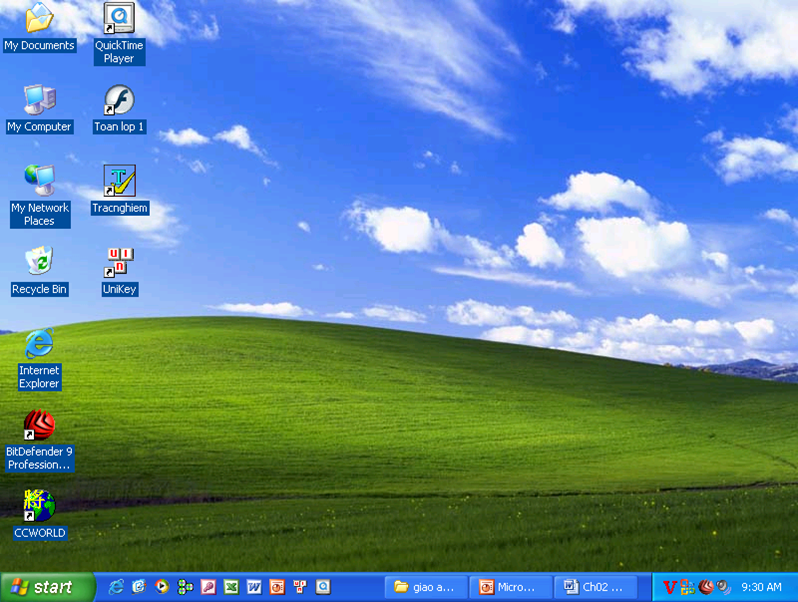
Task: Switch to the 'Micro...' PowerPoint taskbar button
Action: [510, 587]
